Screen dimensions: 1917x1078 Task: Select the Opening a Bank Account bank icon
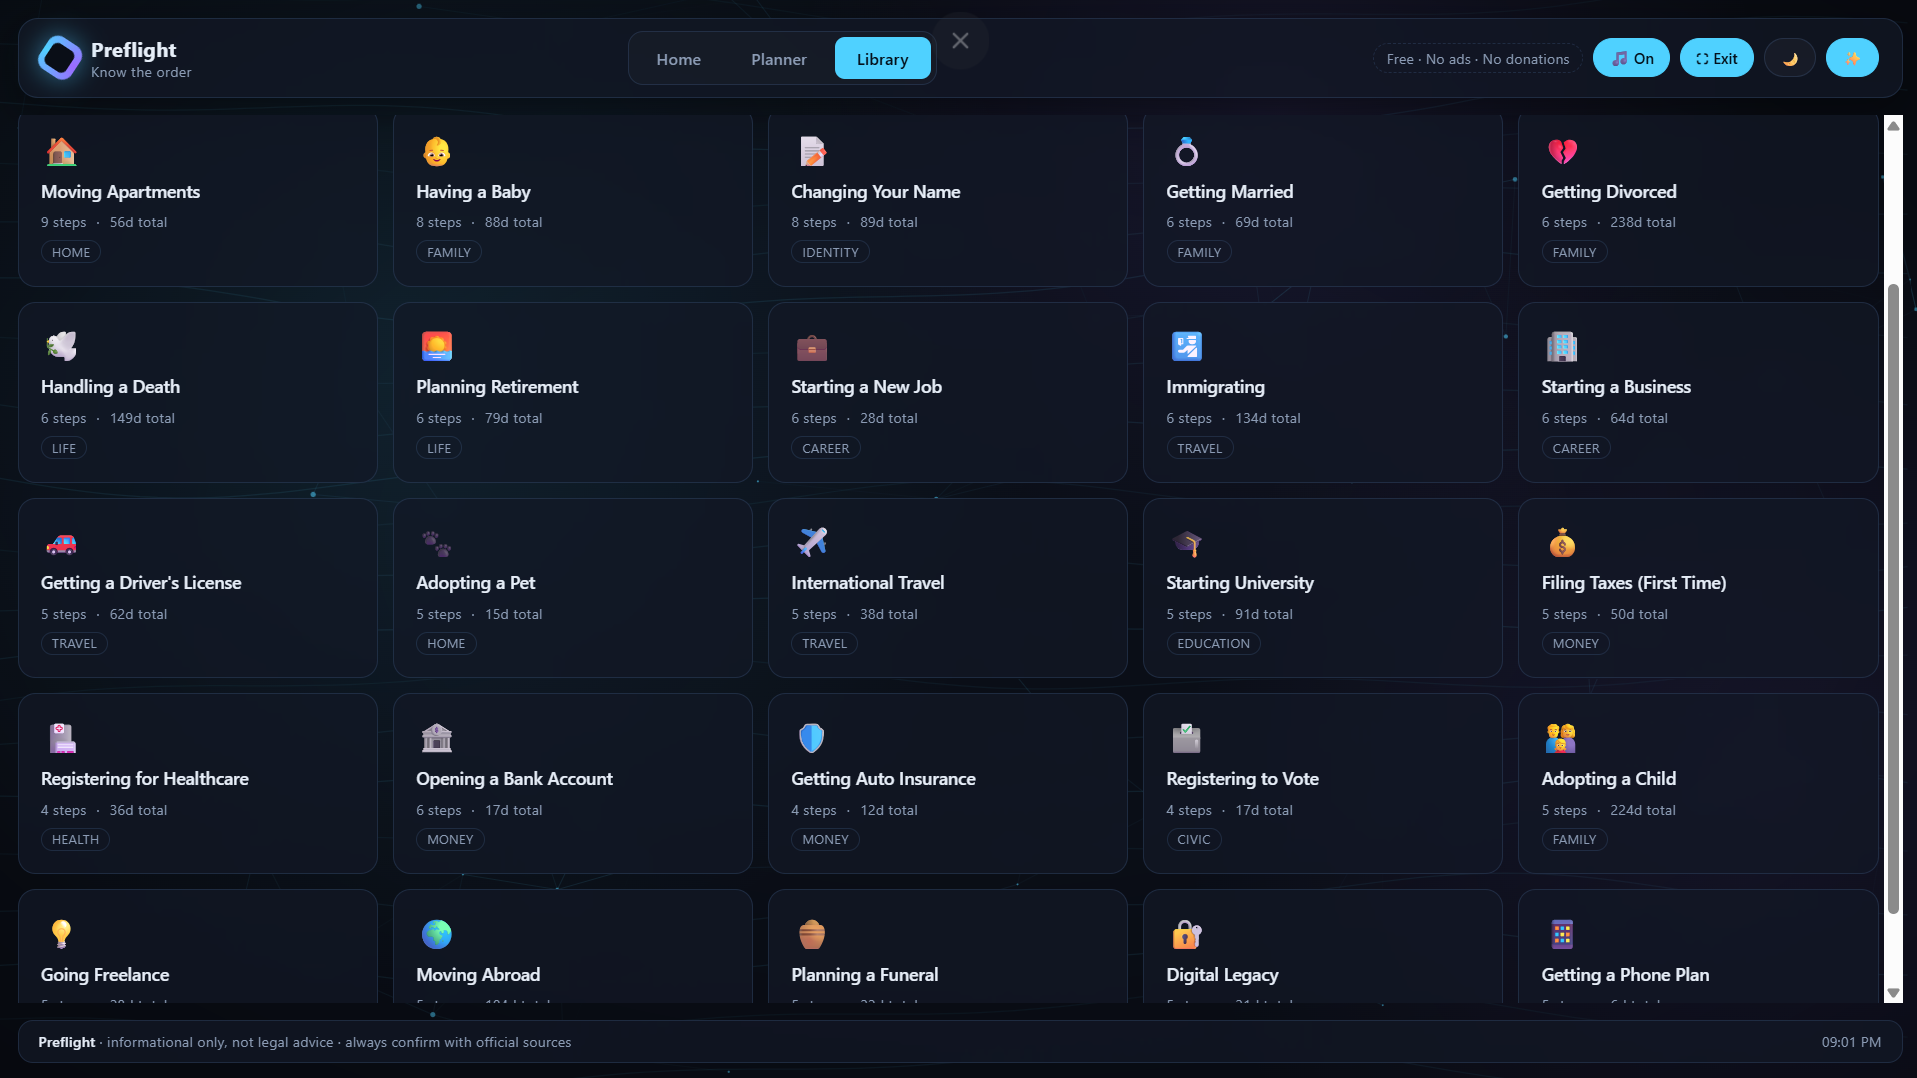tap(436, 738)
